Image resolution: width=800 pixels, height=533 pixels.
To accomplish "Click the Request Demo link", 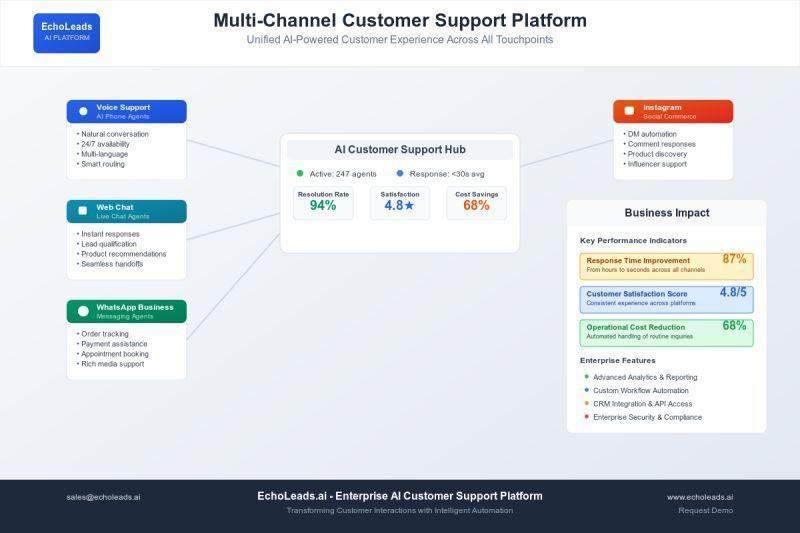I will click(x=705, y=510).
